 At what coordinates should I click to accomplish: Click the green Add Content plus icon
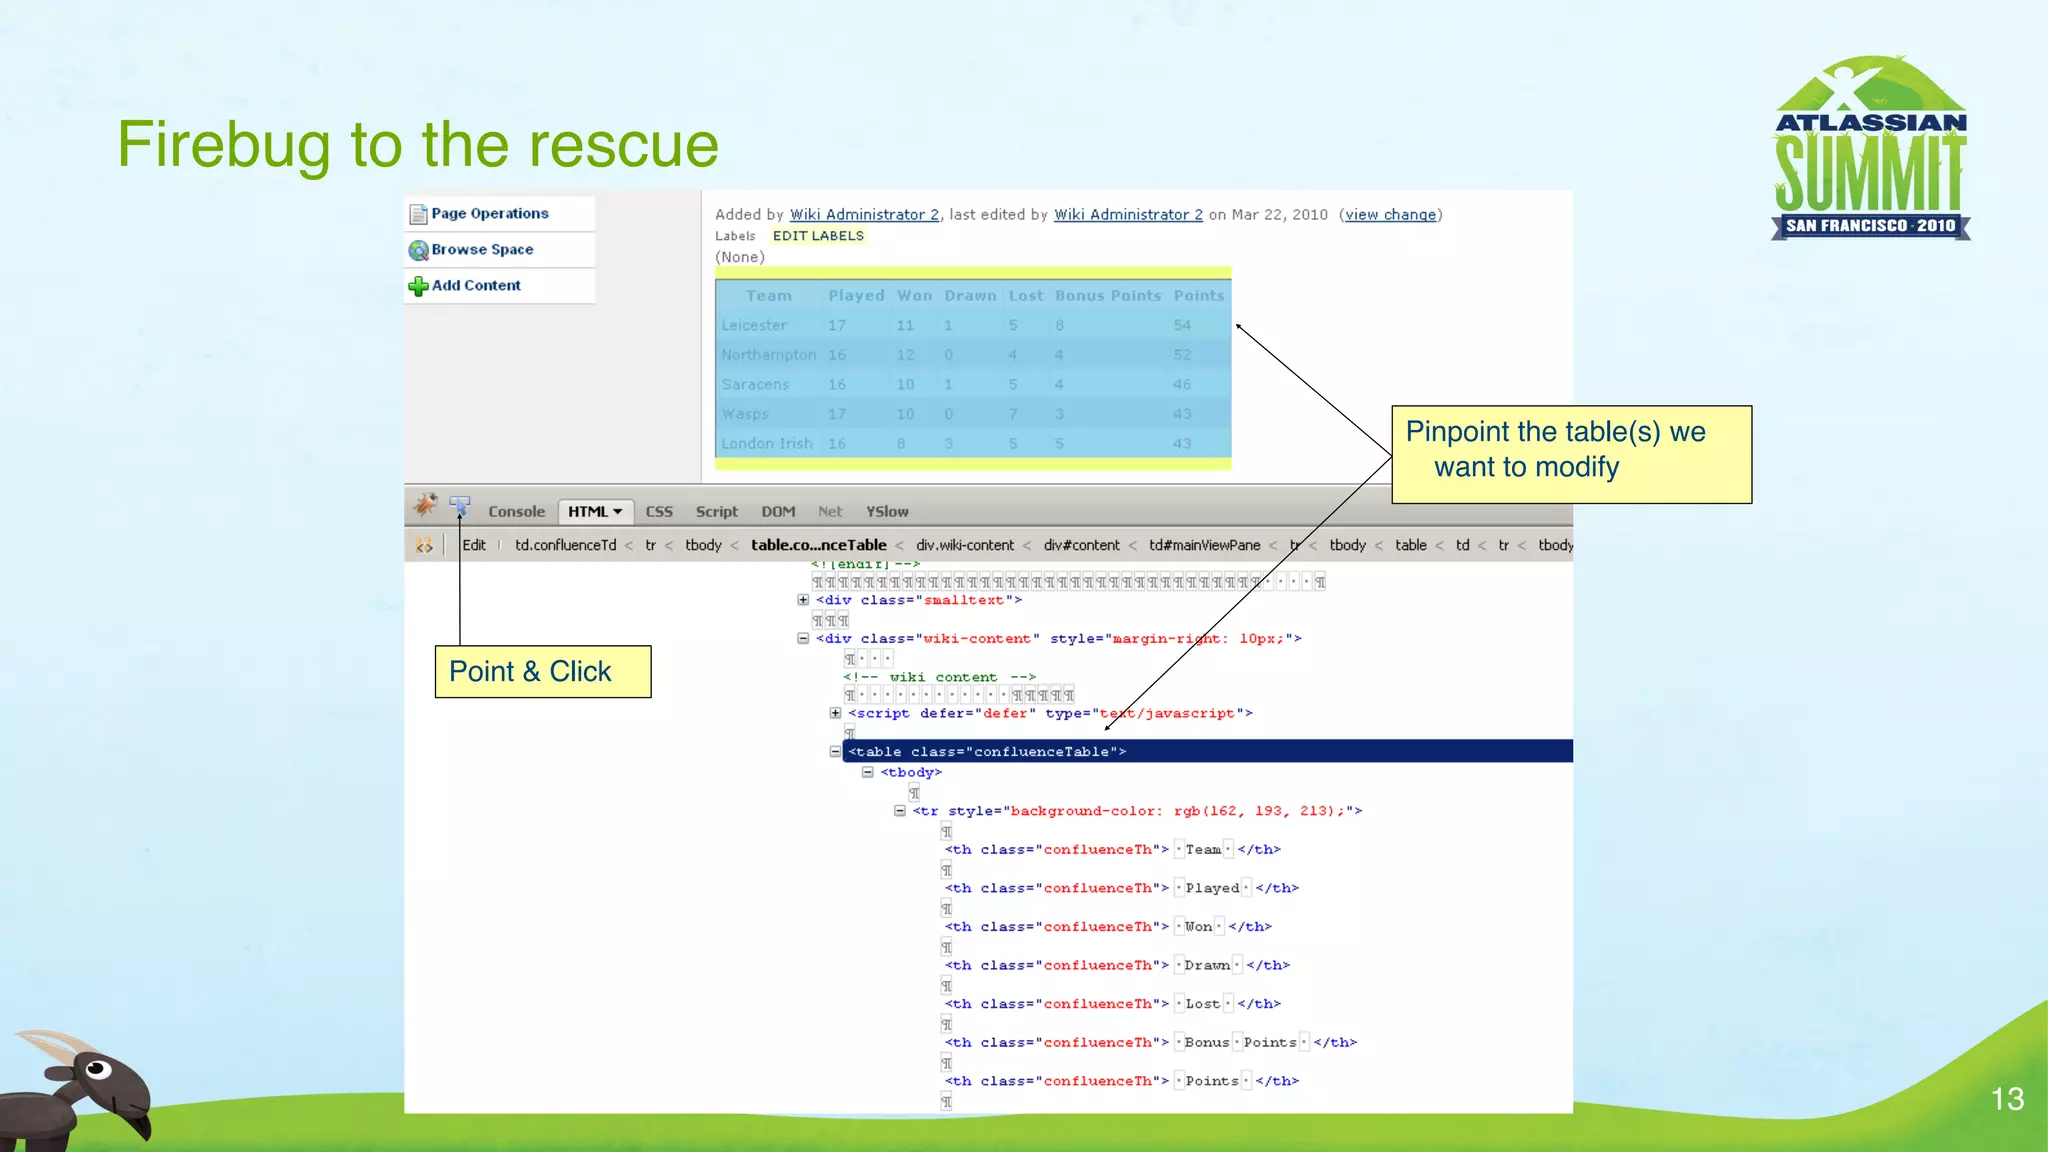[x=418, y=286]
